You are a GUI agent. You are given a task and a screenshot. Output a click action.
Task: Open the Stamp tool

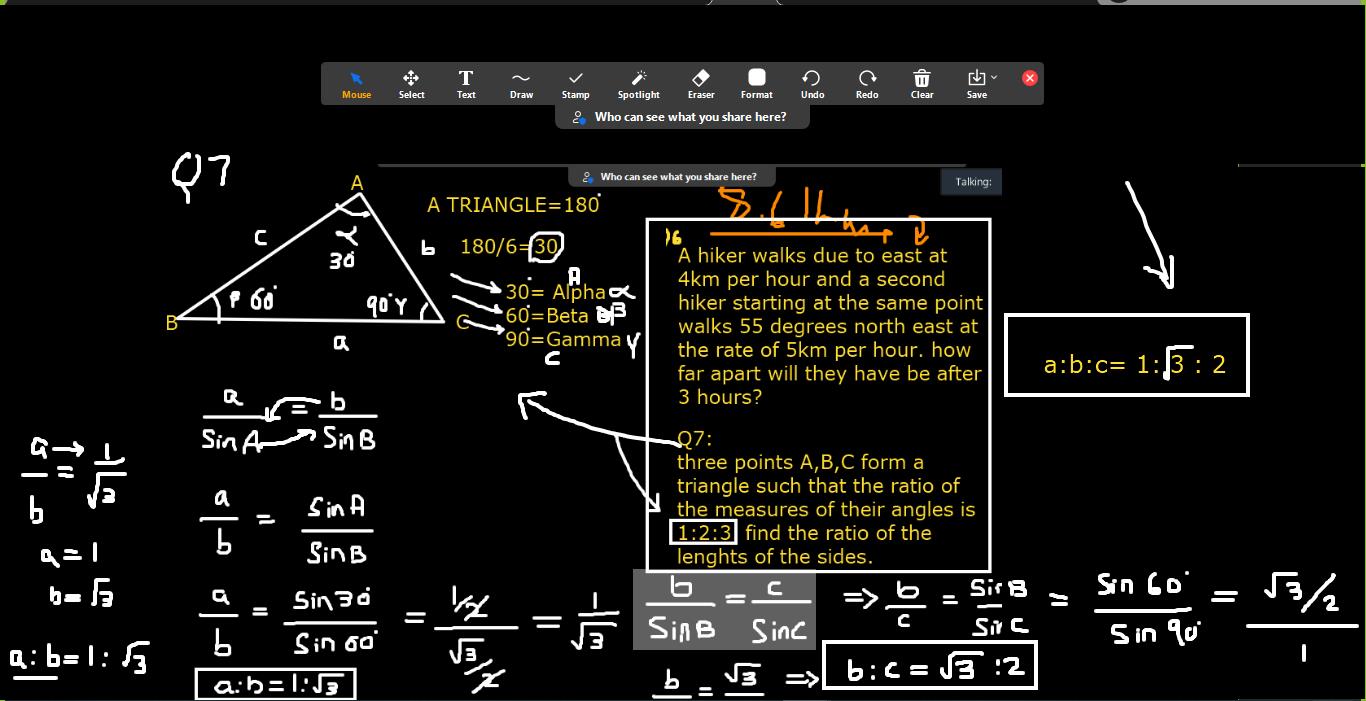[575, 84]
